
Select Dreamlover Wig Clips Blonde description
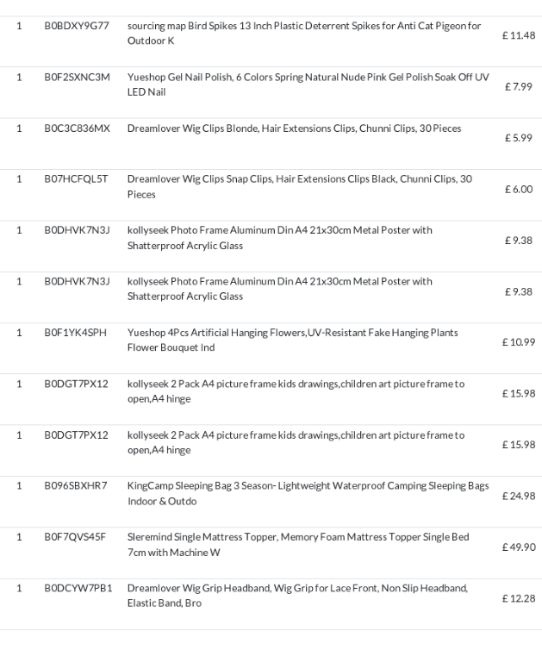[294, 129]
